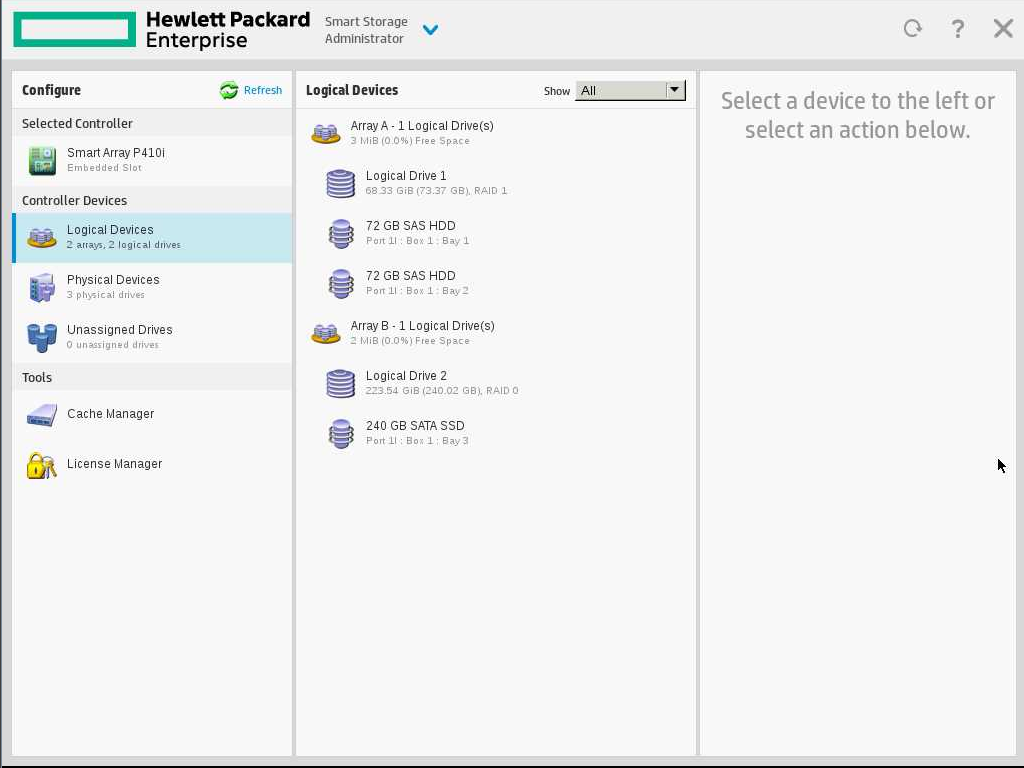
Task: Click the Configure panel heading
Action: pyautogui.click(x=52, y=90)
